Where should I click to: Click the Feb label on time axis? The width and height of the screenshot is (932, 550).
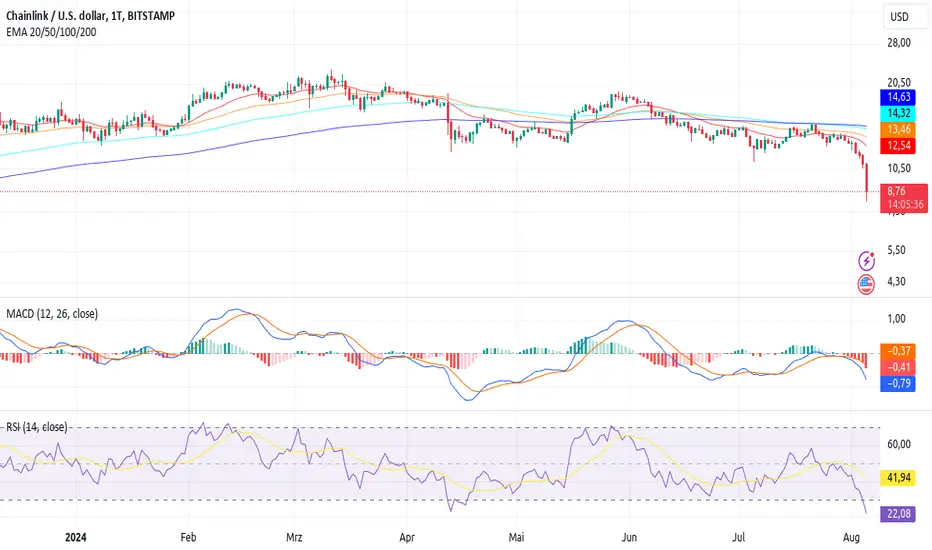point(188,538)
